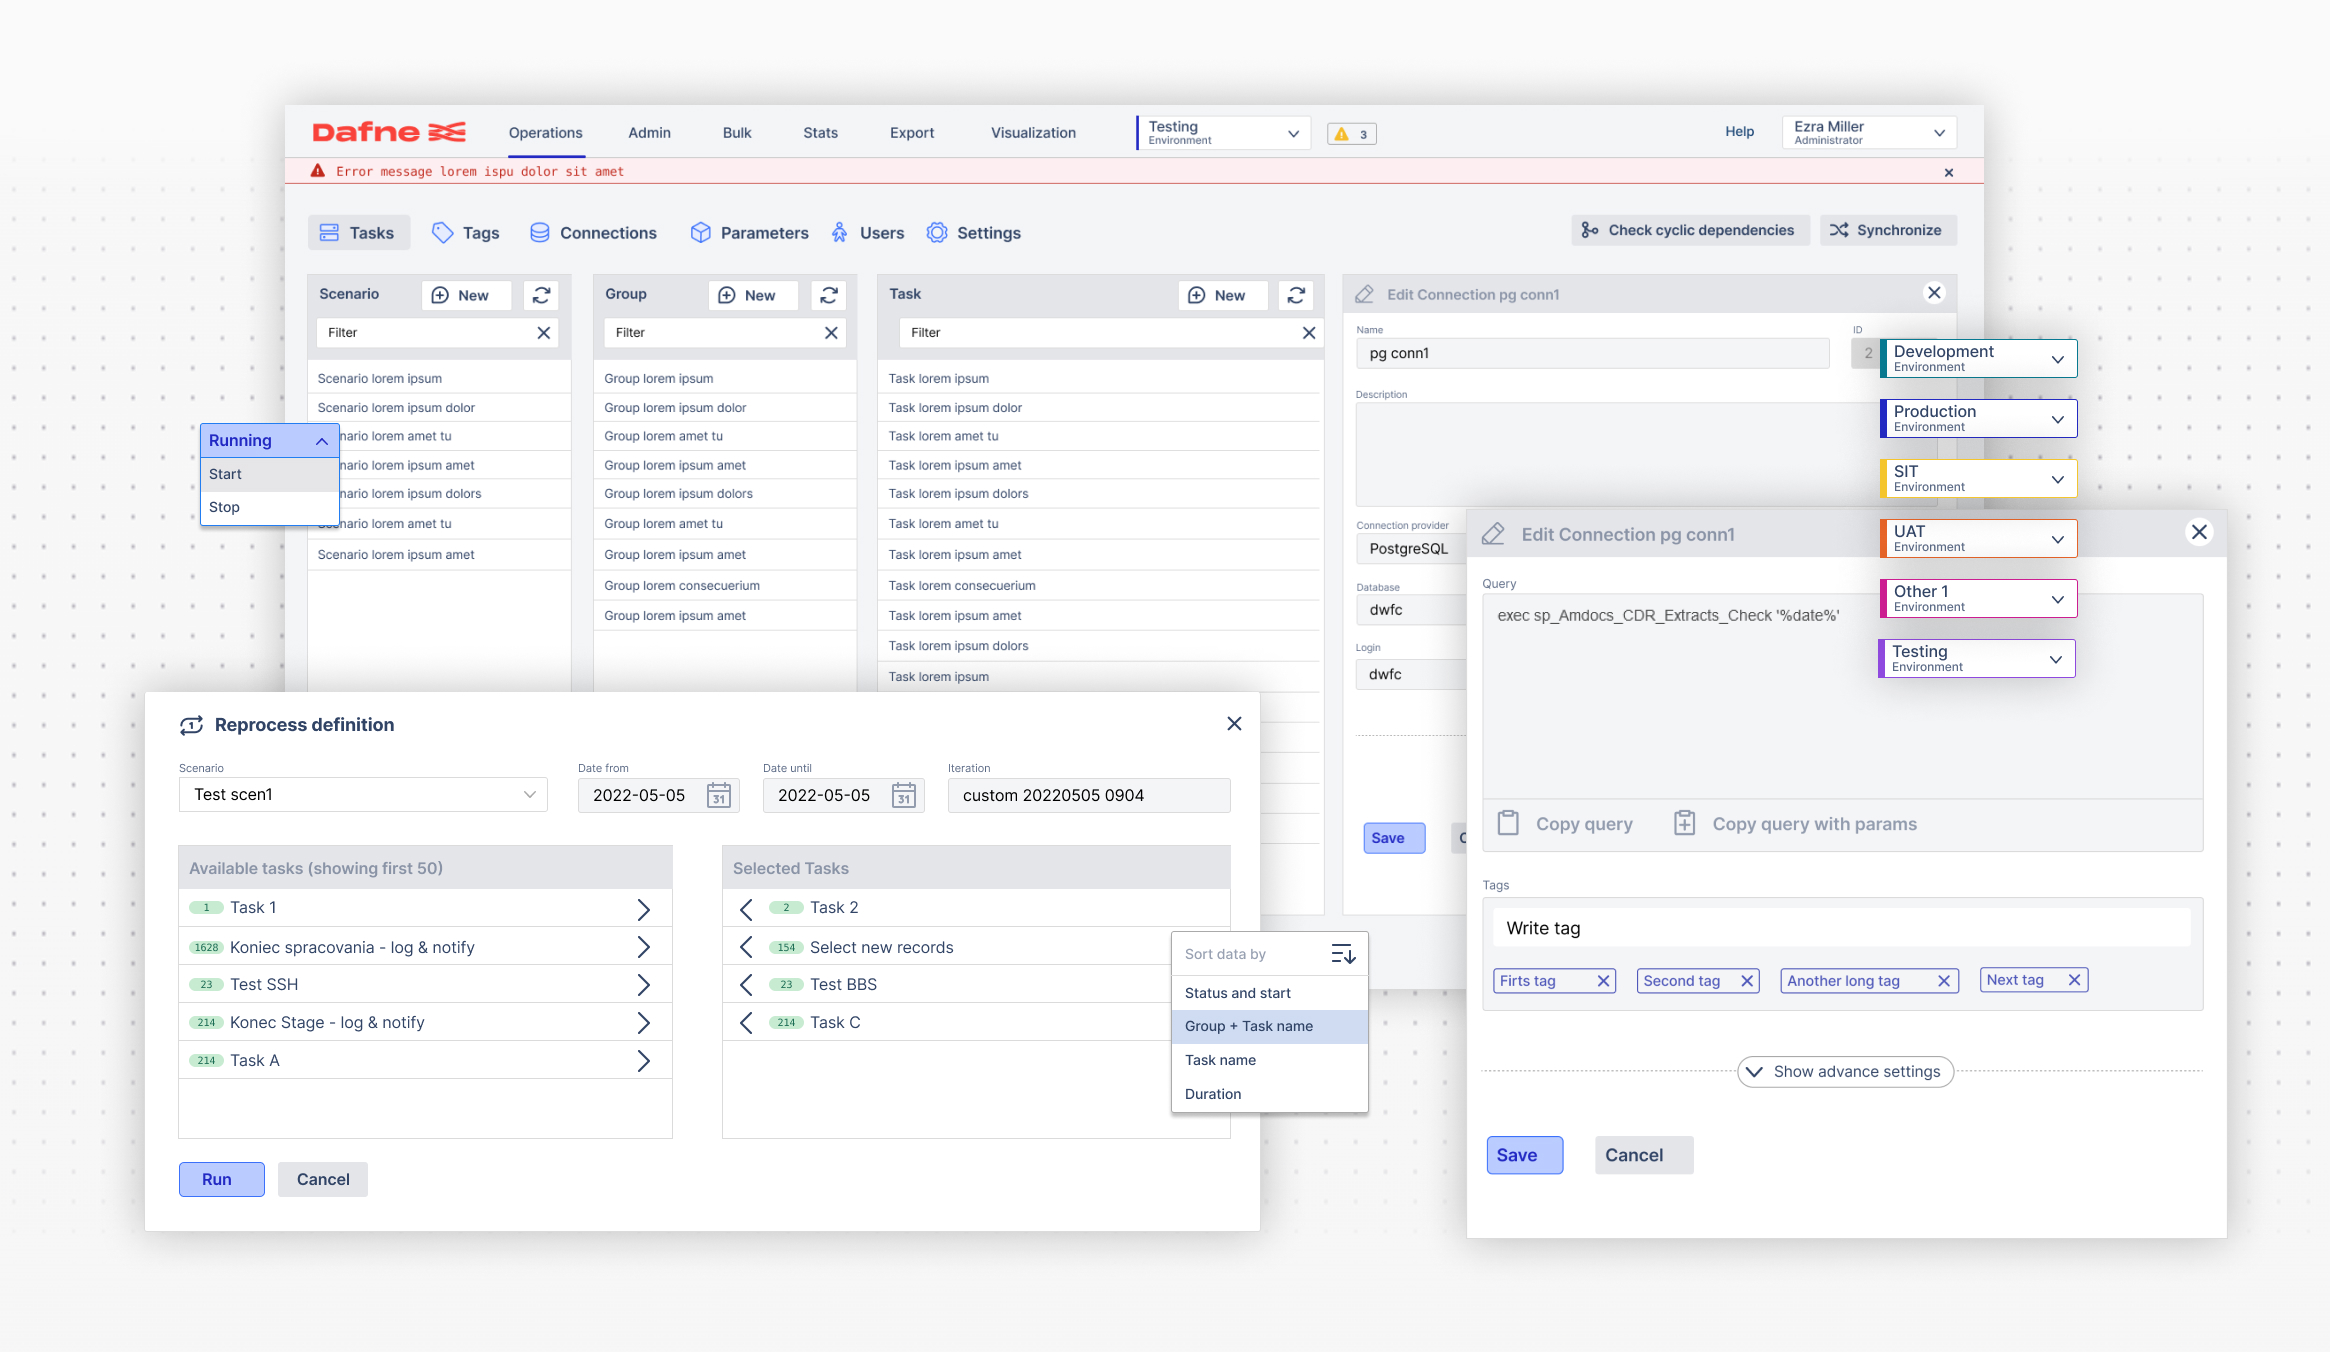Clear the Task filter field
Image resolution: width=2330 pixels, height=1352 pixels.
point(1308,333)
